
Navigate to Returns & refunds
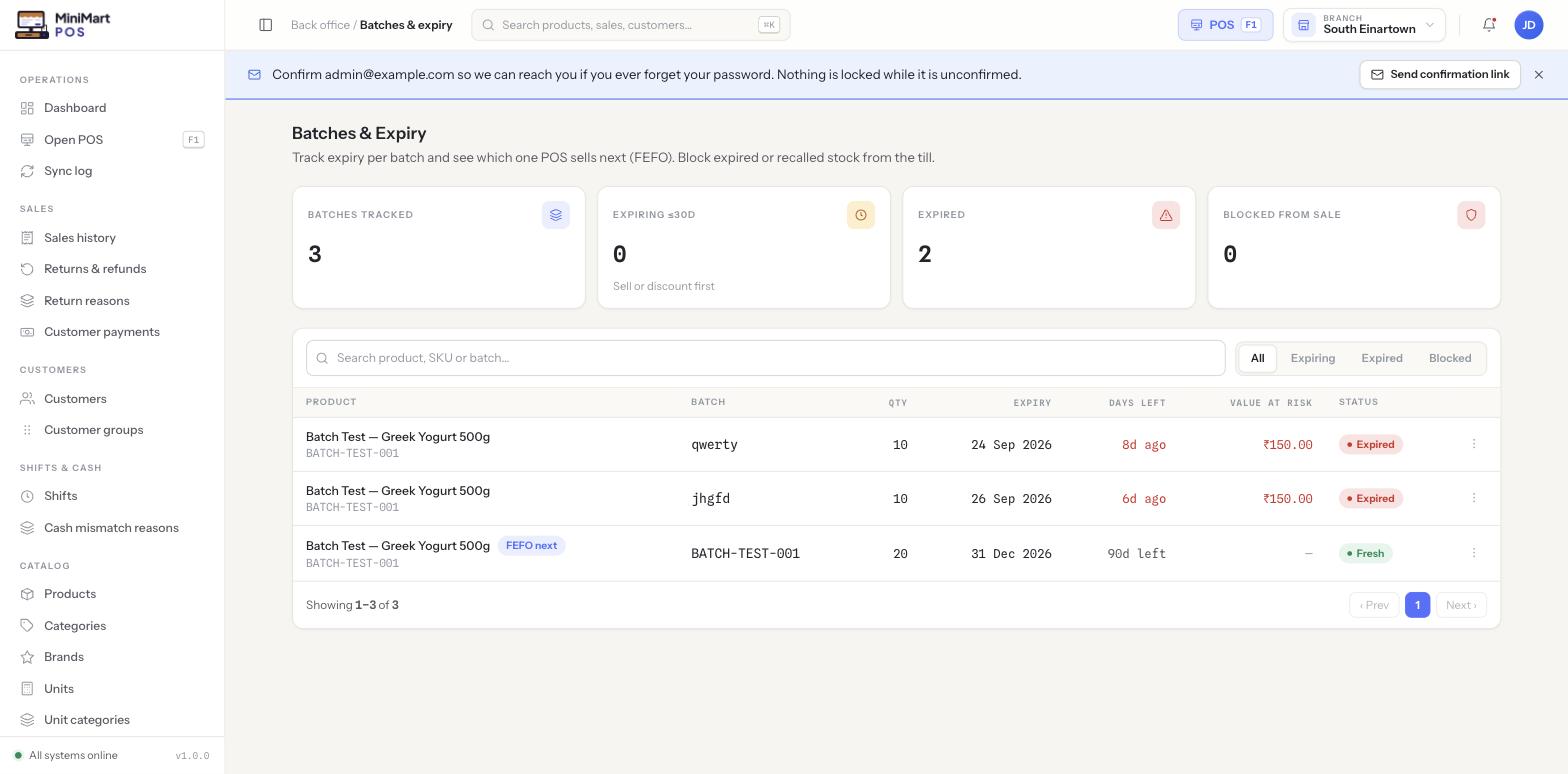click(x=112, y=269)
